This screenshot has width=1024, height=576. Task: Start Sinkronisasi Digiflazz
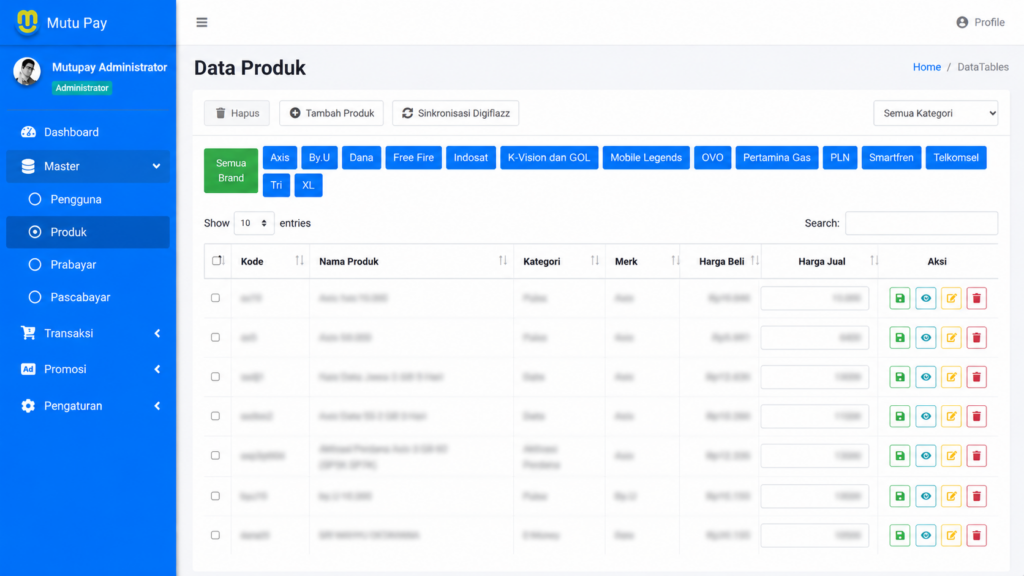pos(455,113)
